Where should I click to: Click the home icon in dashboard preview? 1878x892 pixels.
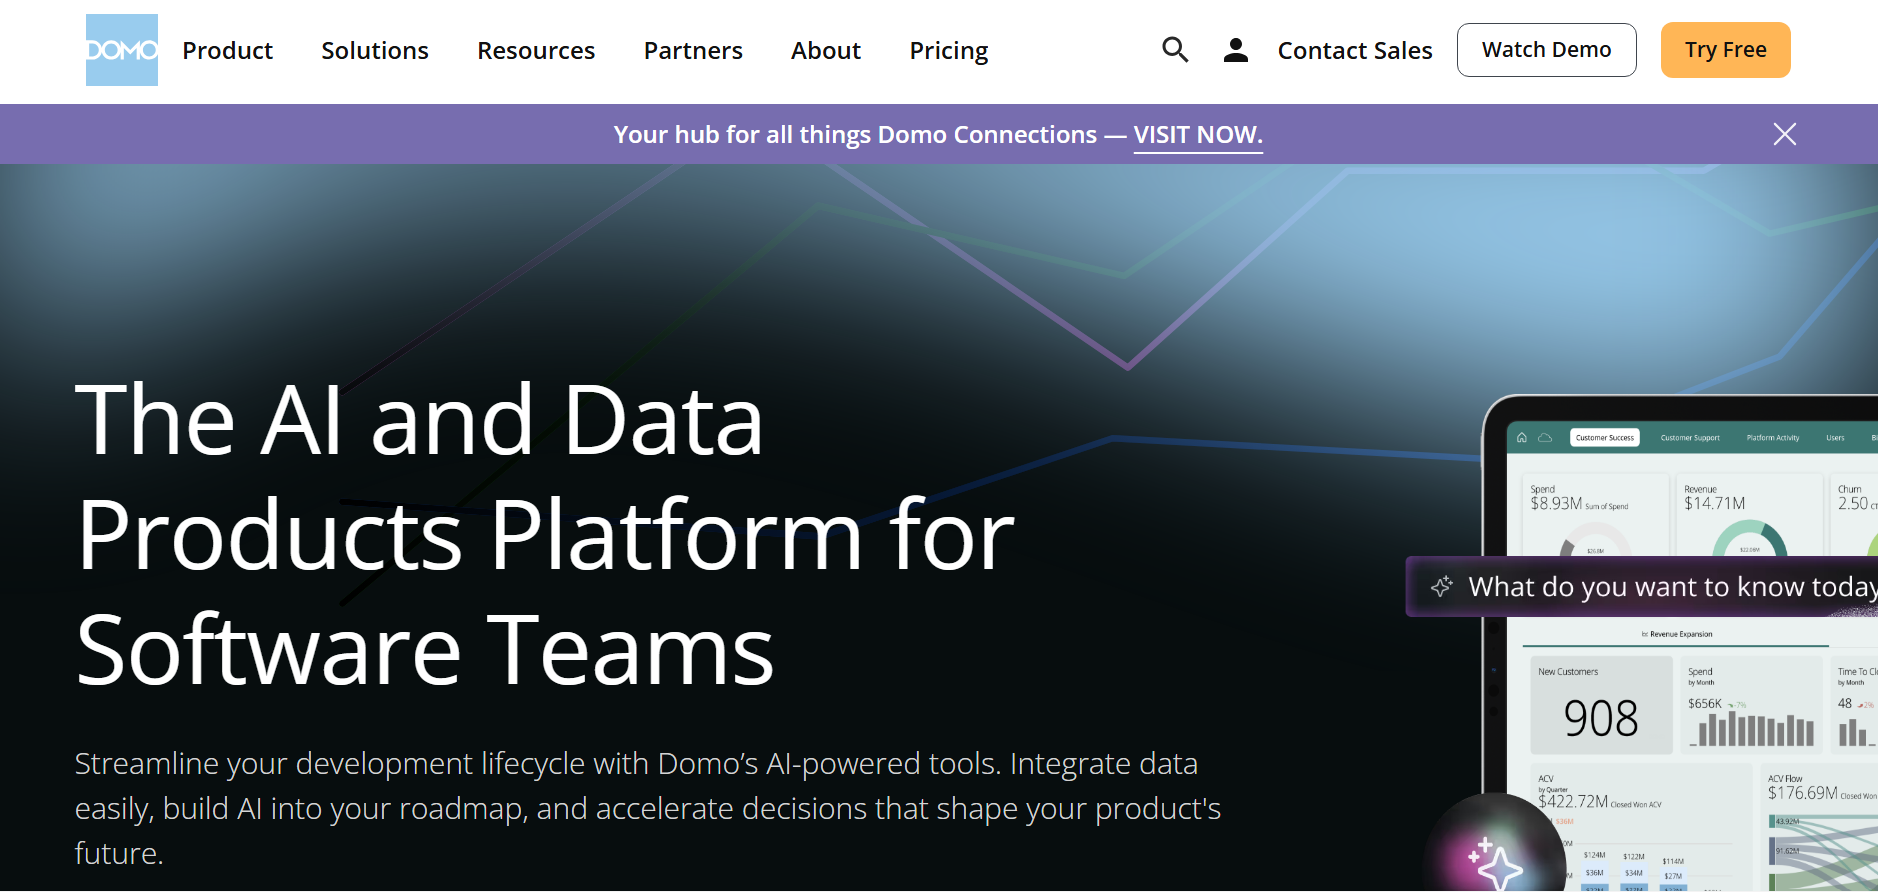coord(1522,437)
